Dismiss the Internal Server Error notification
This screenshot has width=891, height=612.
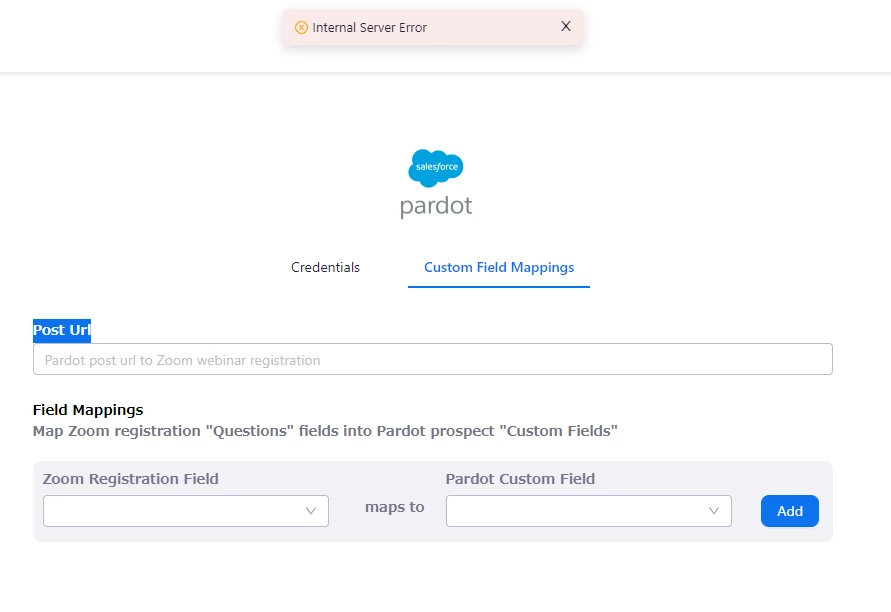click(565, 26)
